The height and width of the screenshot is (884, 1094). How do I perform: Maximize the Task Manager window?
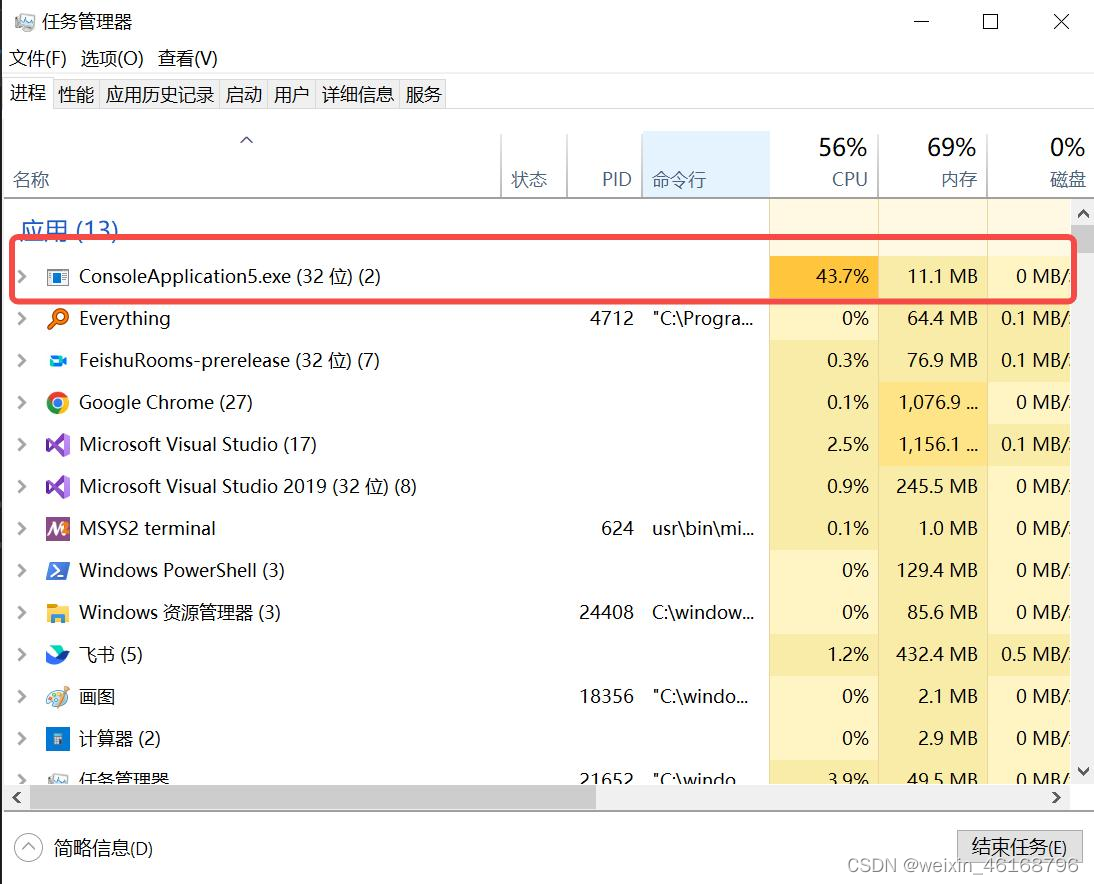pyautogui.click(x=990, y=22)
